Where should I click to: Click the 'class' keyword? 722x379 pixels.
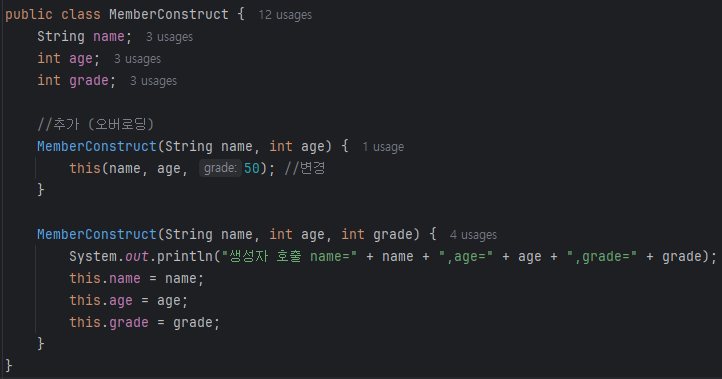click(x=81, y=14)
